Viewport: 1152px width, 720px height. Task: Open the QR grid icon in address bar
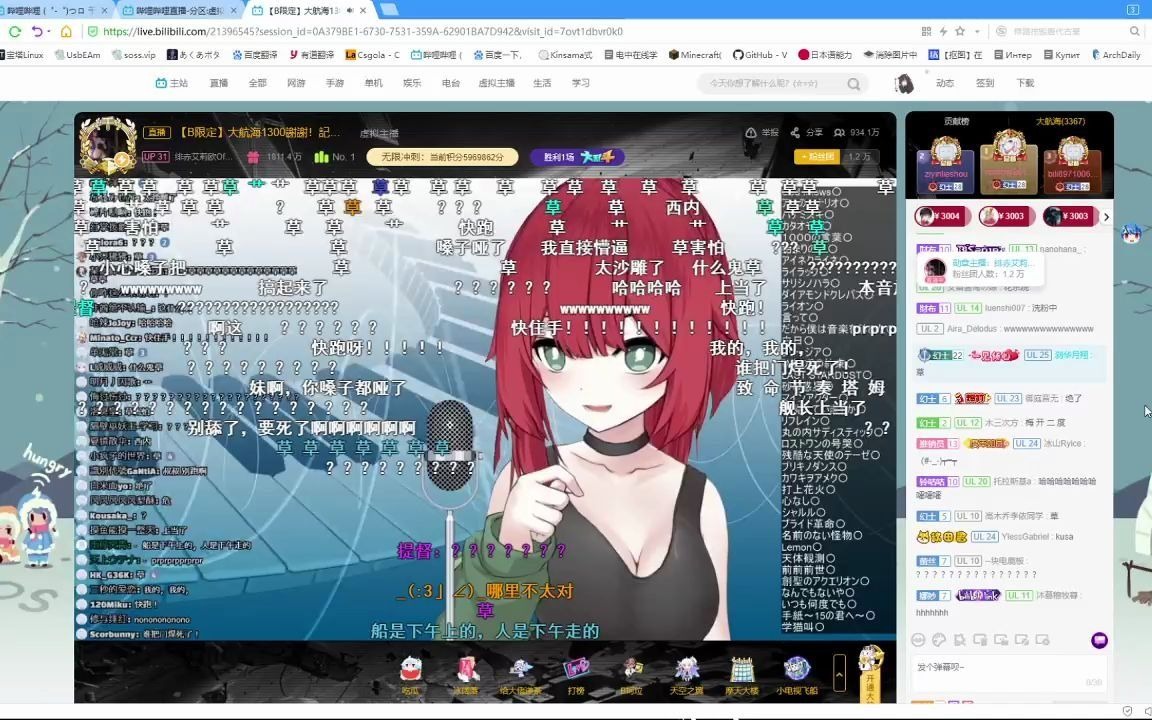pyautogui.click(x=926, y=32)
